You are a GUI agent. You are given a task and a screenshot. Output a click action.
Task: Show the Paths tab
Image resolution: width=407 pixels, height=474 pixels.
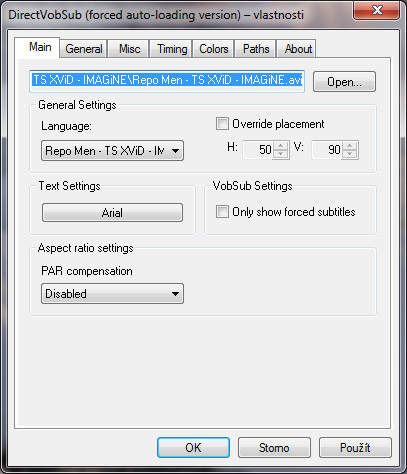pyautogui.click(x=256, y=49)
